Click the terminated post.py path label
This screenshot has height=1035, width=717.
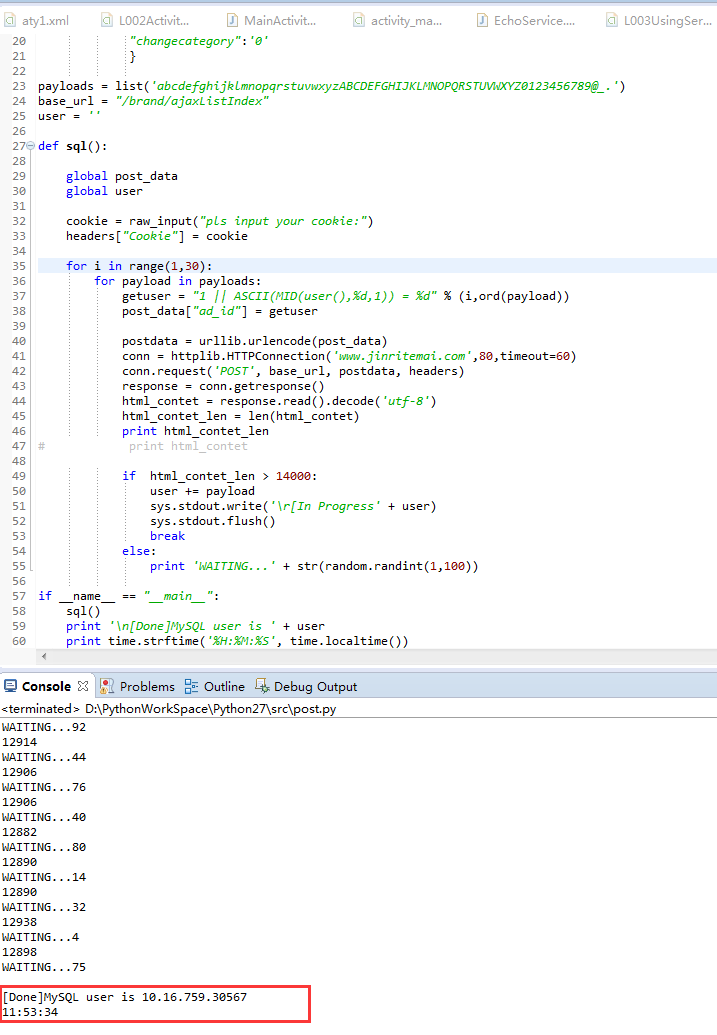[169, 709]
